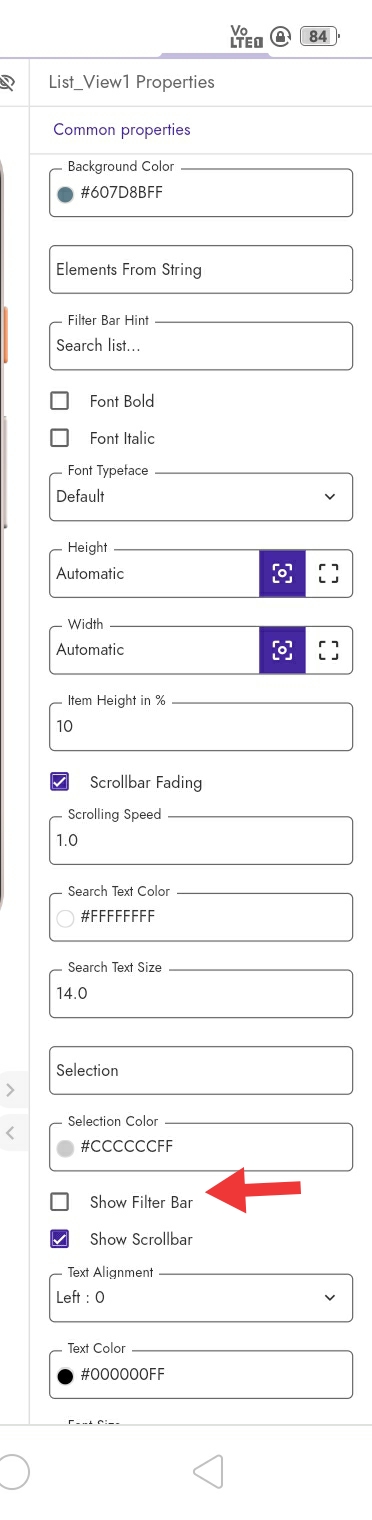Image resolution: width=372 pixels, height=1520 pixels.
Task: Expand panel with right chevron arrow
Action: (10, 1090)
